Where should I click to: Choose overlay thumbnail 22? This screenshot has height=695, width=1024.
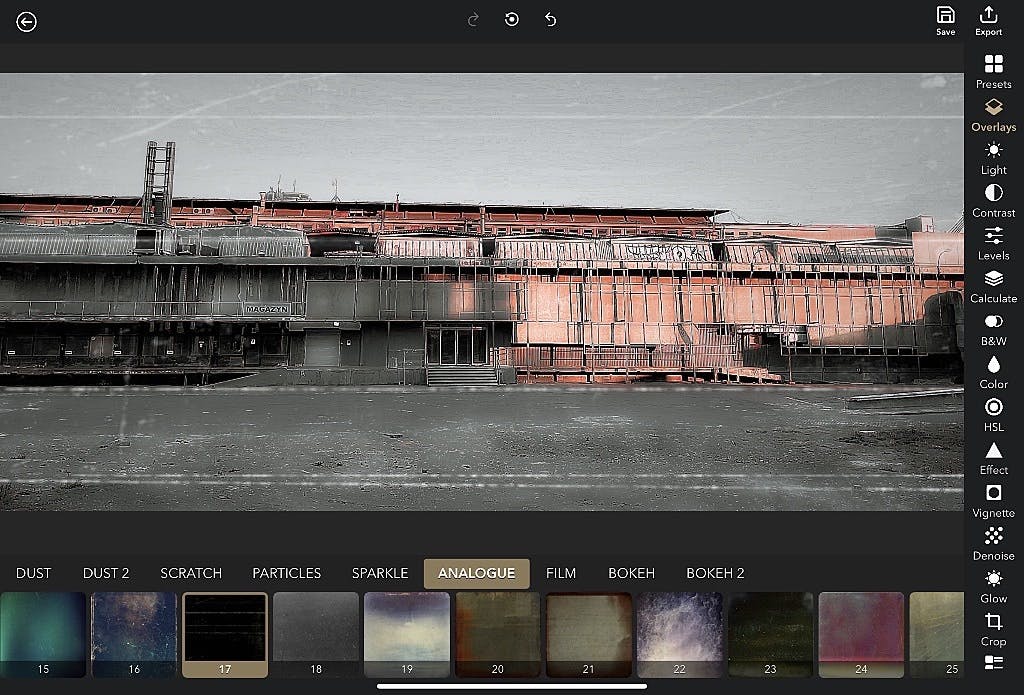tap(679, 634)
